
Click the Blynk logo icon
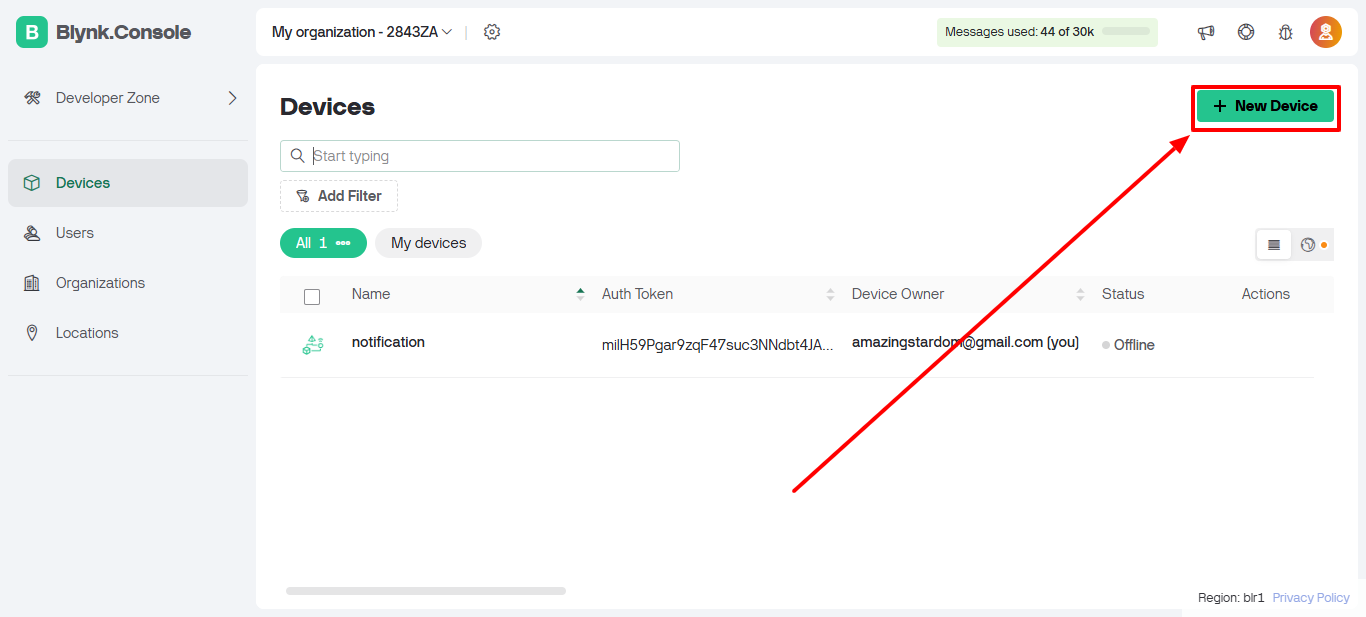(x=32, y=32)
